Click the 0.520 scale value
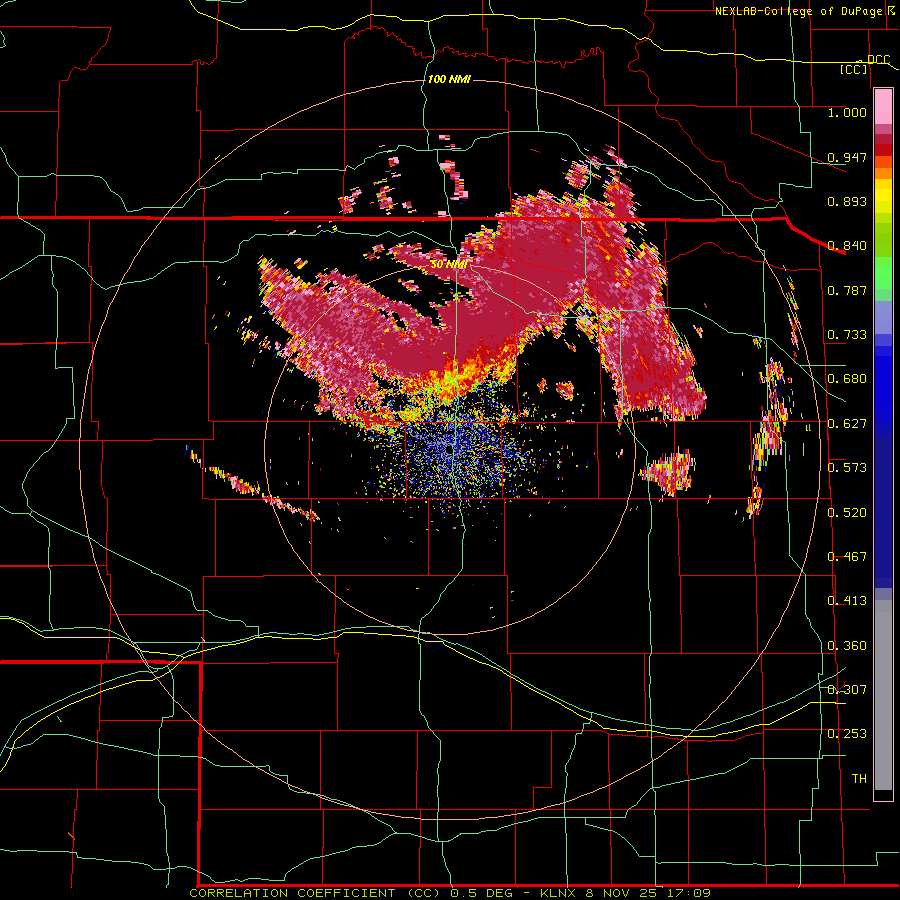 point(847,513)
